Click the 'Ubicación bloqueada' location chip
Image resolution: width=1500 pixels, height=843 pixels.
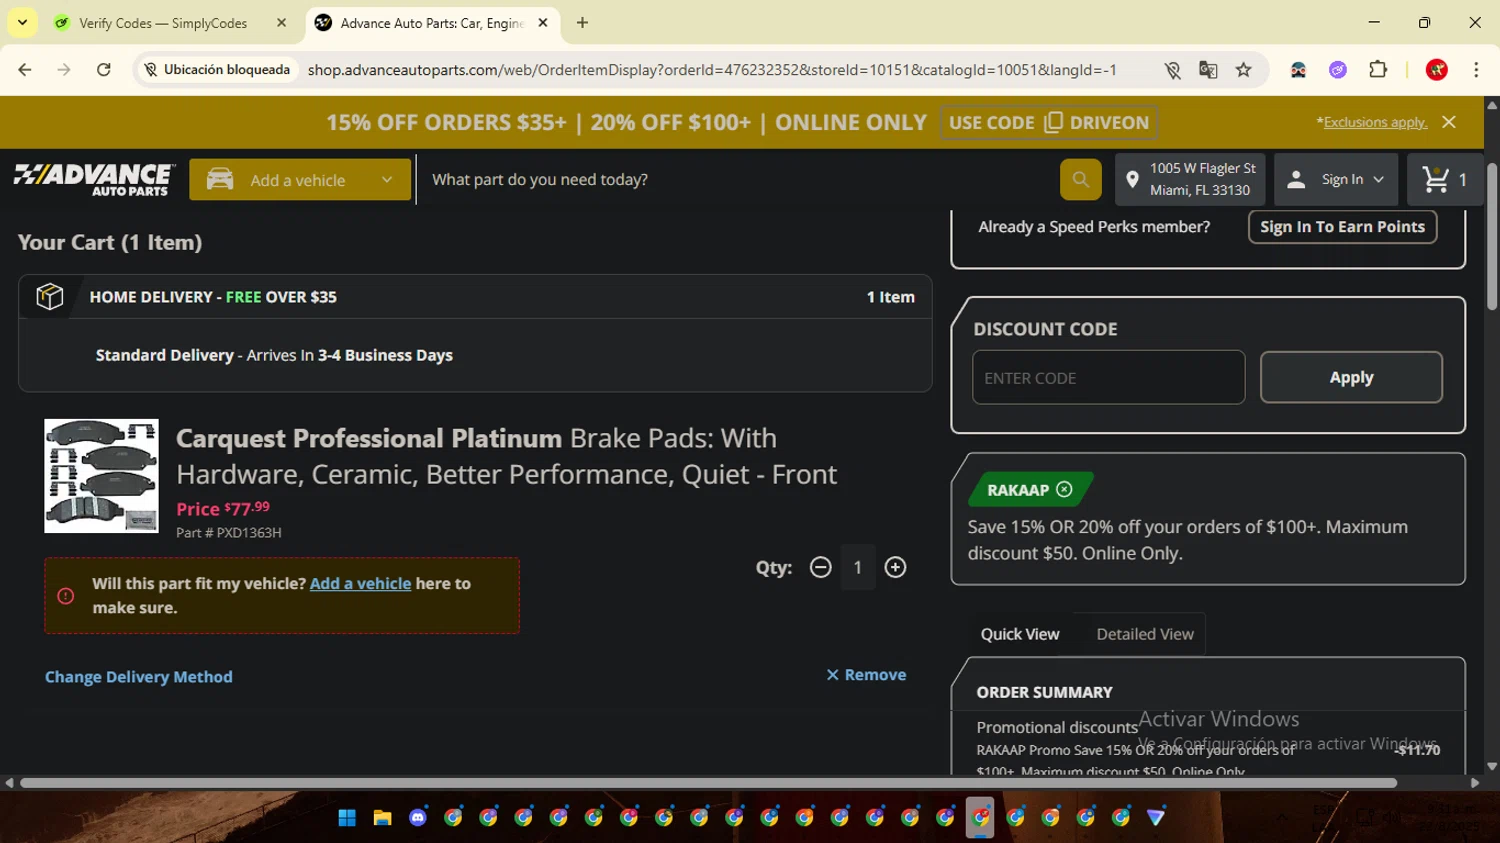[217, 70]
